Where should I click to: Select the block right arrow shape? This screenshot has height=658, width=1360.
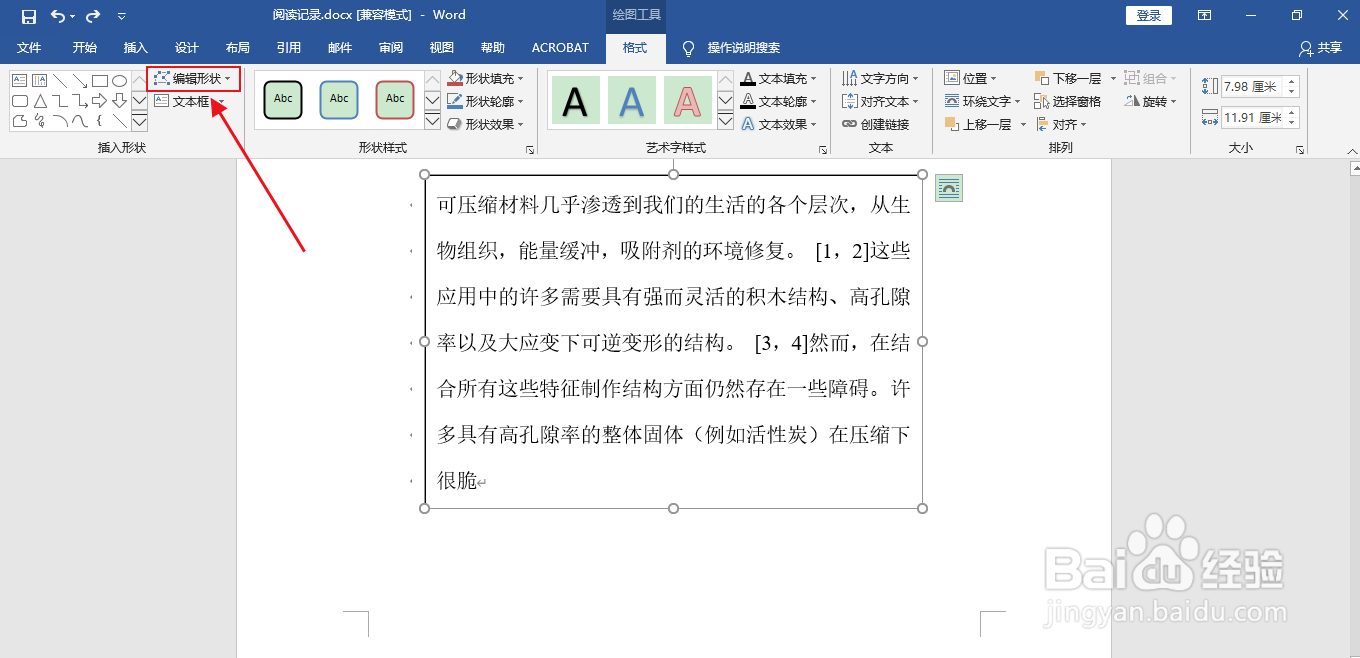[100, 101]
